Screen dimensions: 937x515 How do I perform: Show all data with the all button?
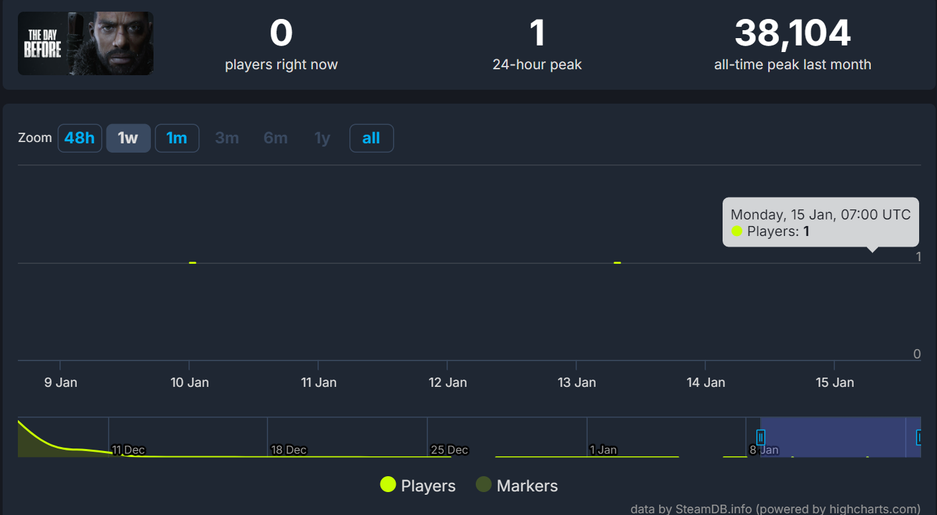tap(371, 138)
